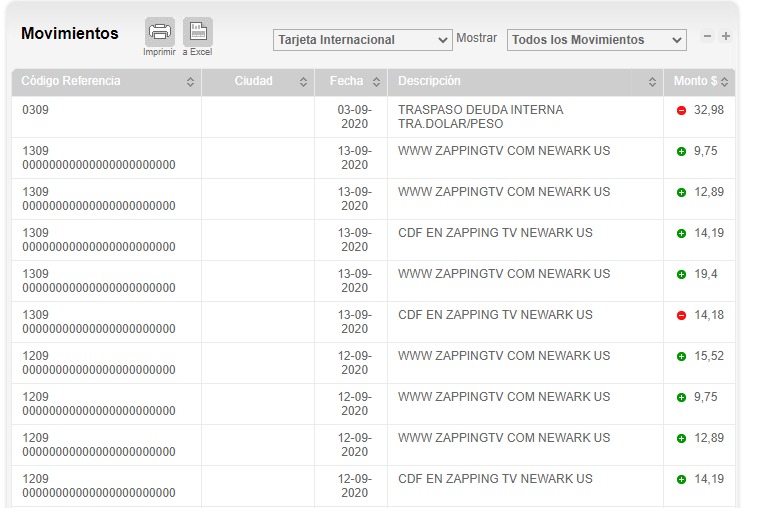Click the green plus icon beside 15,52
Image resolution: width=772 pixels, height=508 pixels.
(681, 356)
